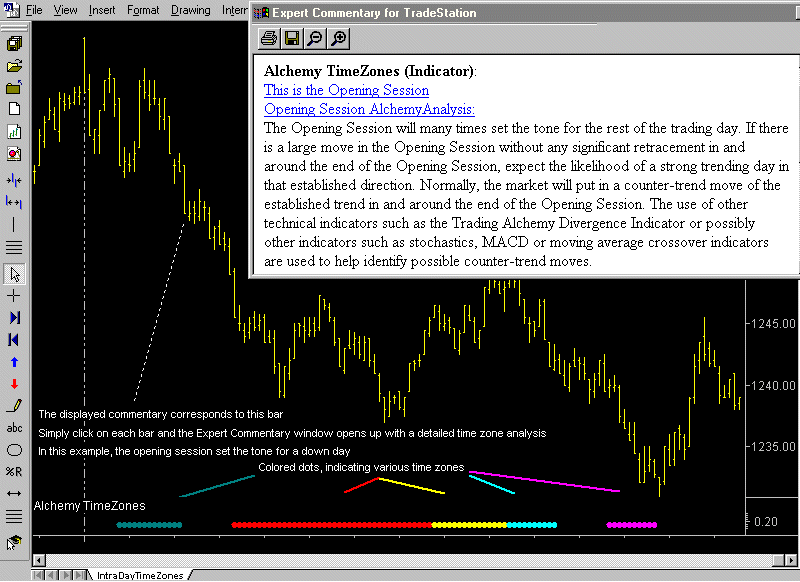Image resolution: width=800 pixels, height=582 pixels.
Task: Click the 'Alchemy TimeZones (Indicator)' heading
Action: 370,71
